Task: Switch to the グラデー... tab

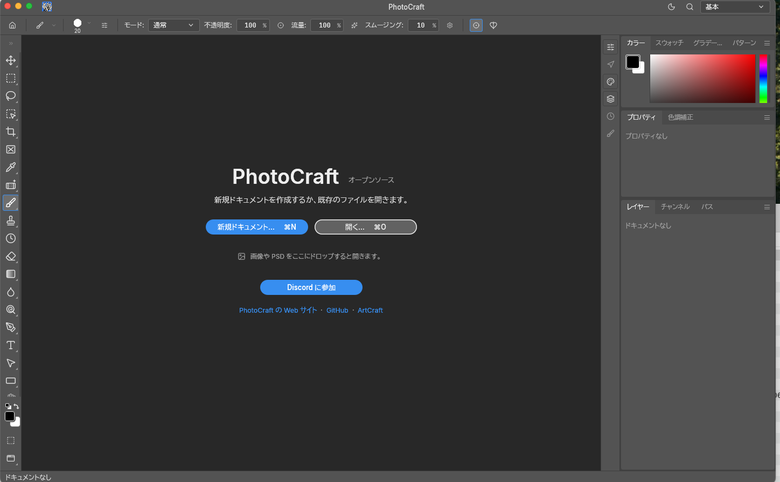Action: (x=707, y=43)
